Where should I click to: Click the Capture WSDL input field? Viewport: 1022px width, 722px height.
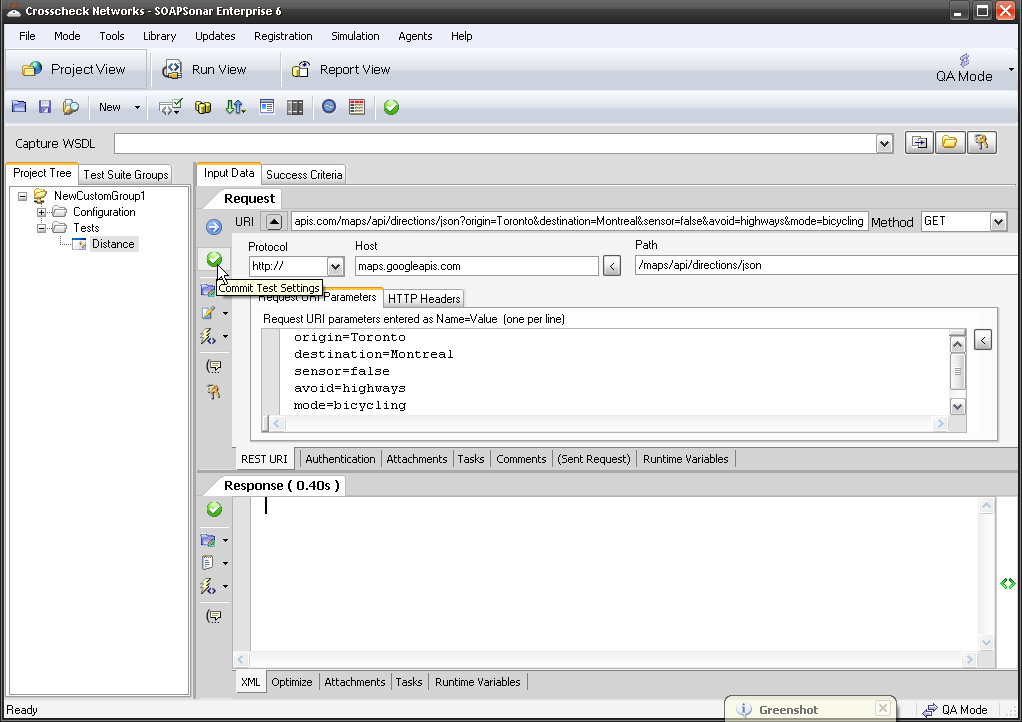[x=495, y=143]
